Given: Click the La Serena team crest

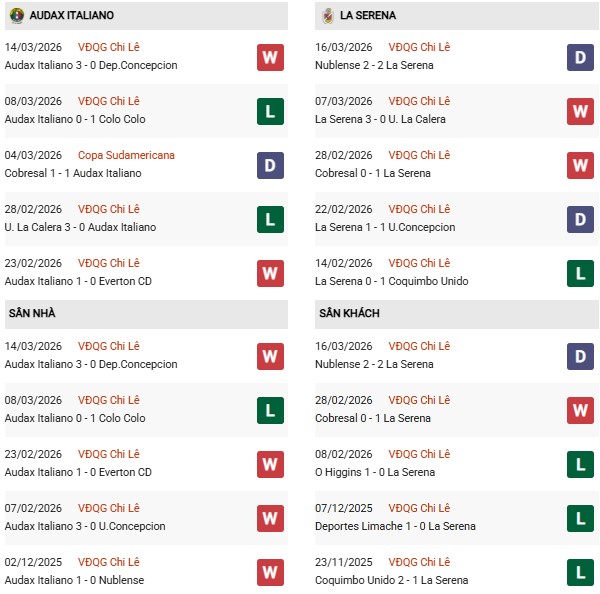Looking at the screenshot, I should pos(327,16).
